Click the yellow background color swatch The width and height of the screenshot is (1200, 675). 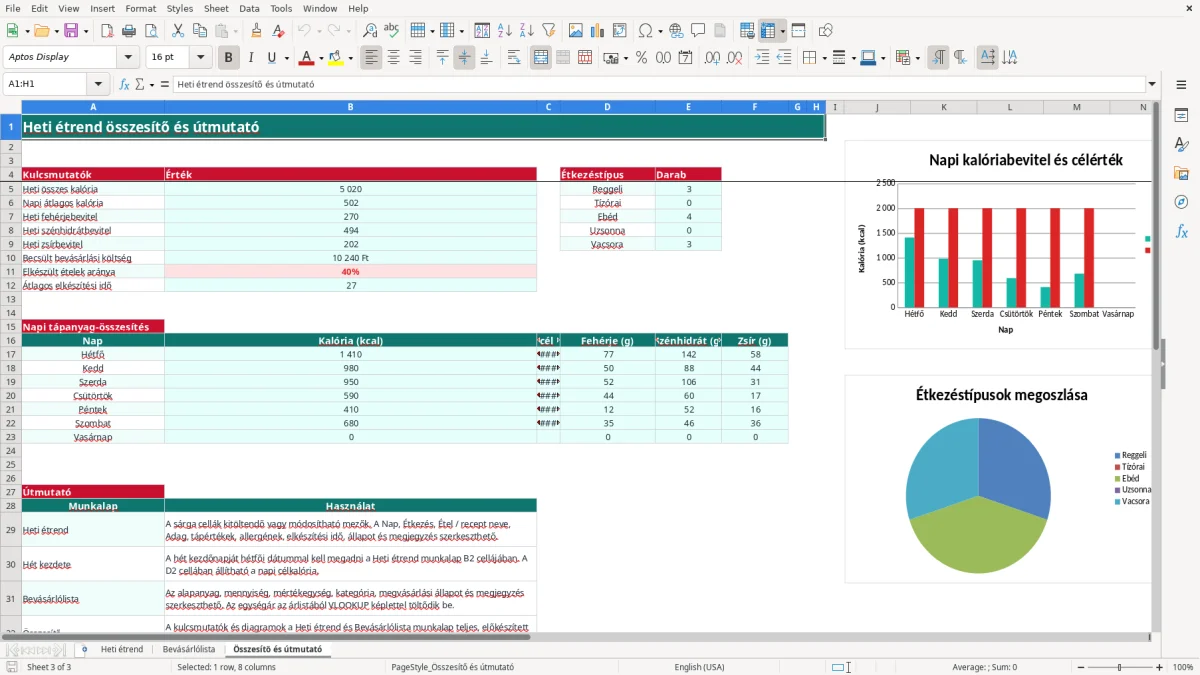pos(336,58)
